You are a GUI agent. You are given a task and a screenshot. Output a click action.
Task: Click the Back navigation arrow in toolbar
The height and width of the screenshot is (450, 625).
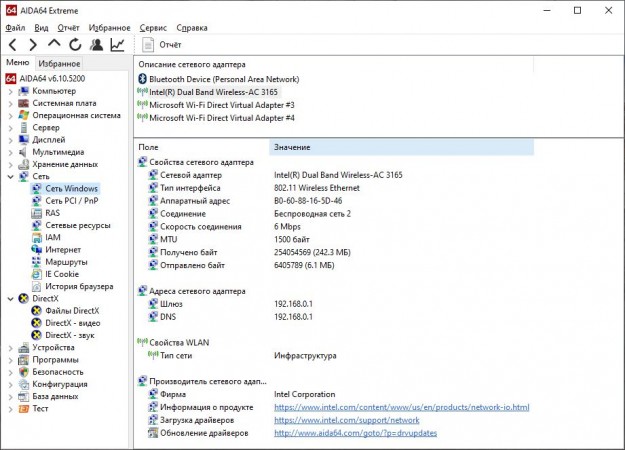(x=12, y=44)
